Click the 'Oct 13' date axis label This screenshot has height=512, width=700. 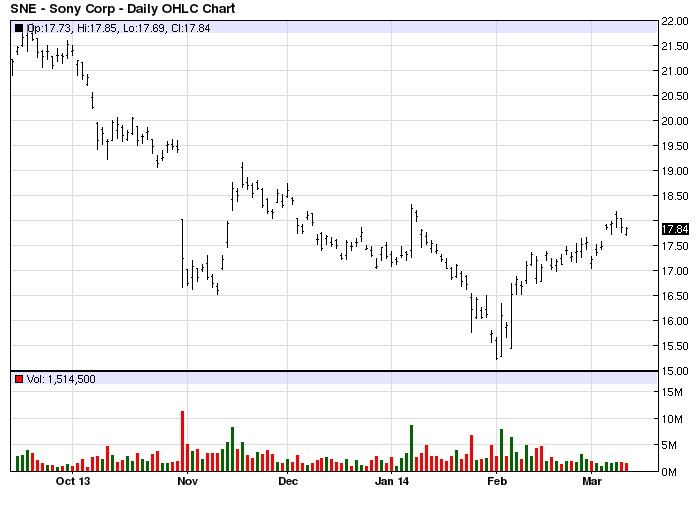coord(73,481)
